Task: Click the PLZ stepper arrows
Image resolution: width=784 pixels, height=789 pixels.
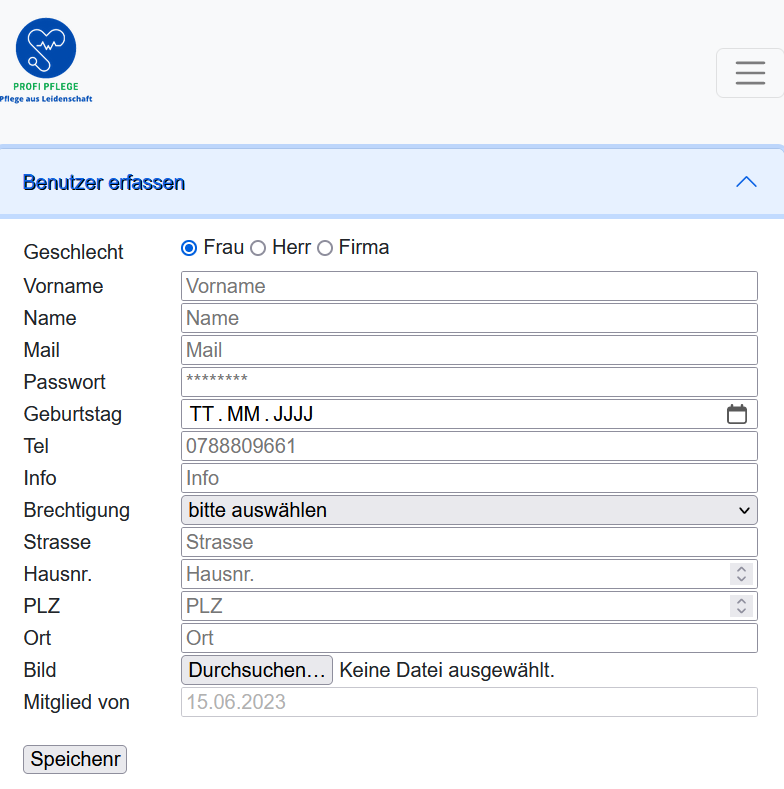Action: (741, 606)
